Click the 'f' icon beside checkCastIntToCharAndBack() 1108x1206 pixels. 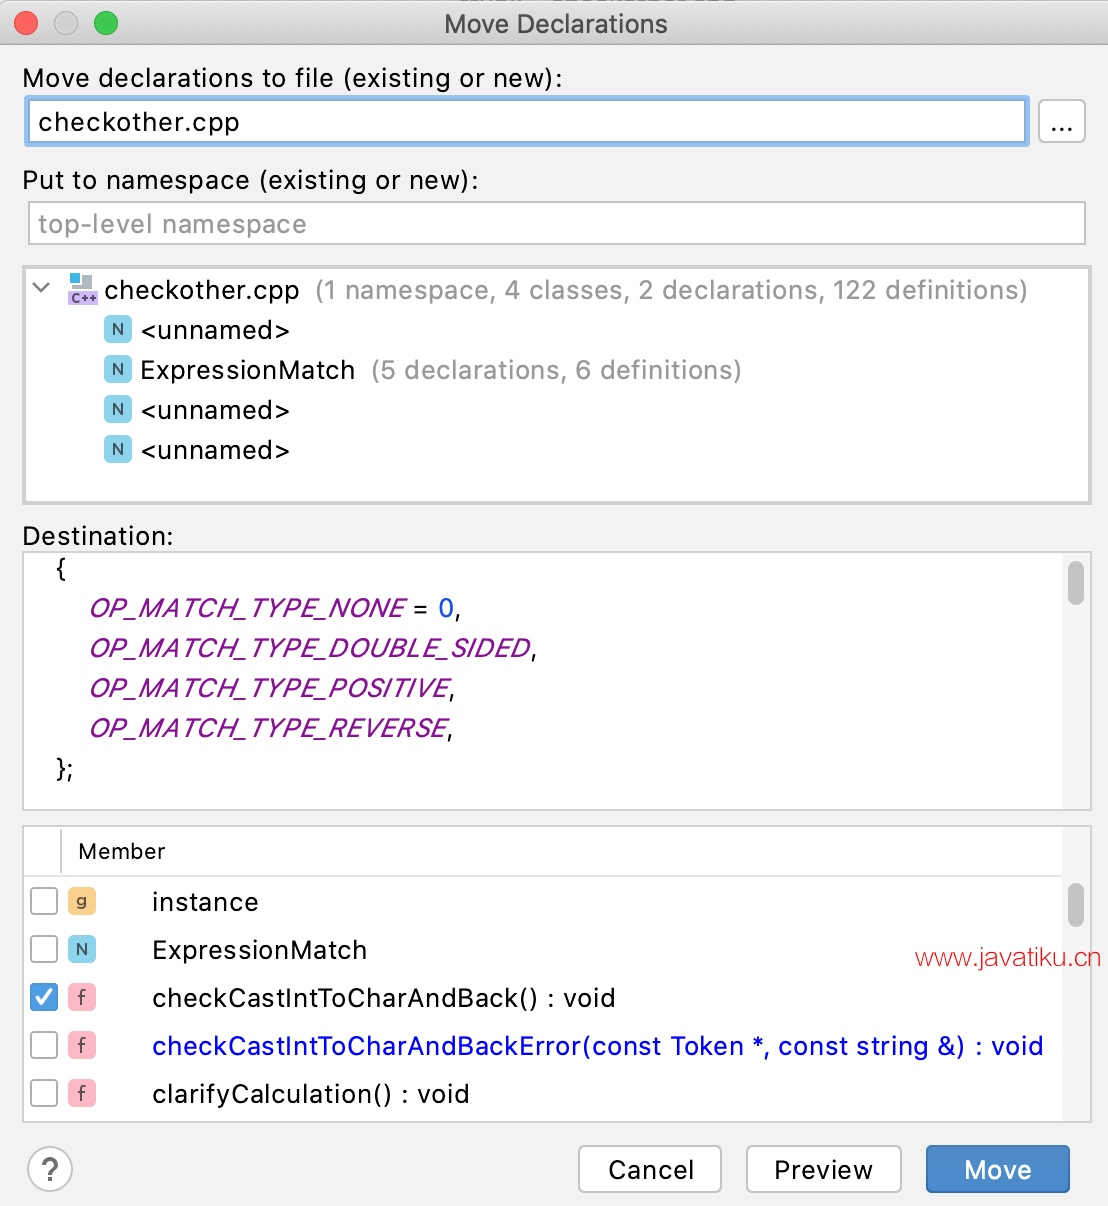[x=82, y=997]
